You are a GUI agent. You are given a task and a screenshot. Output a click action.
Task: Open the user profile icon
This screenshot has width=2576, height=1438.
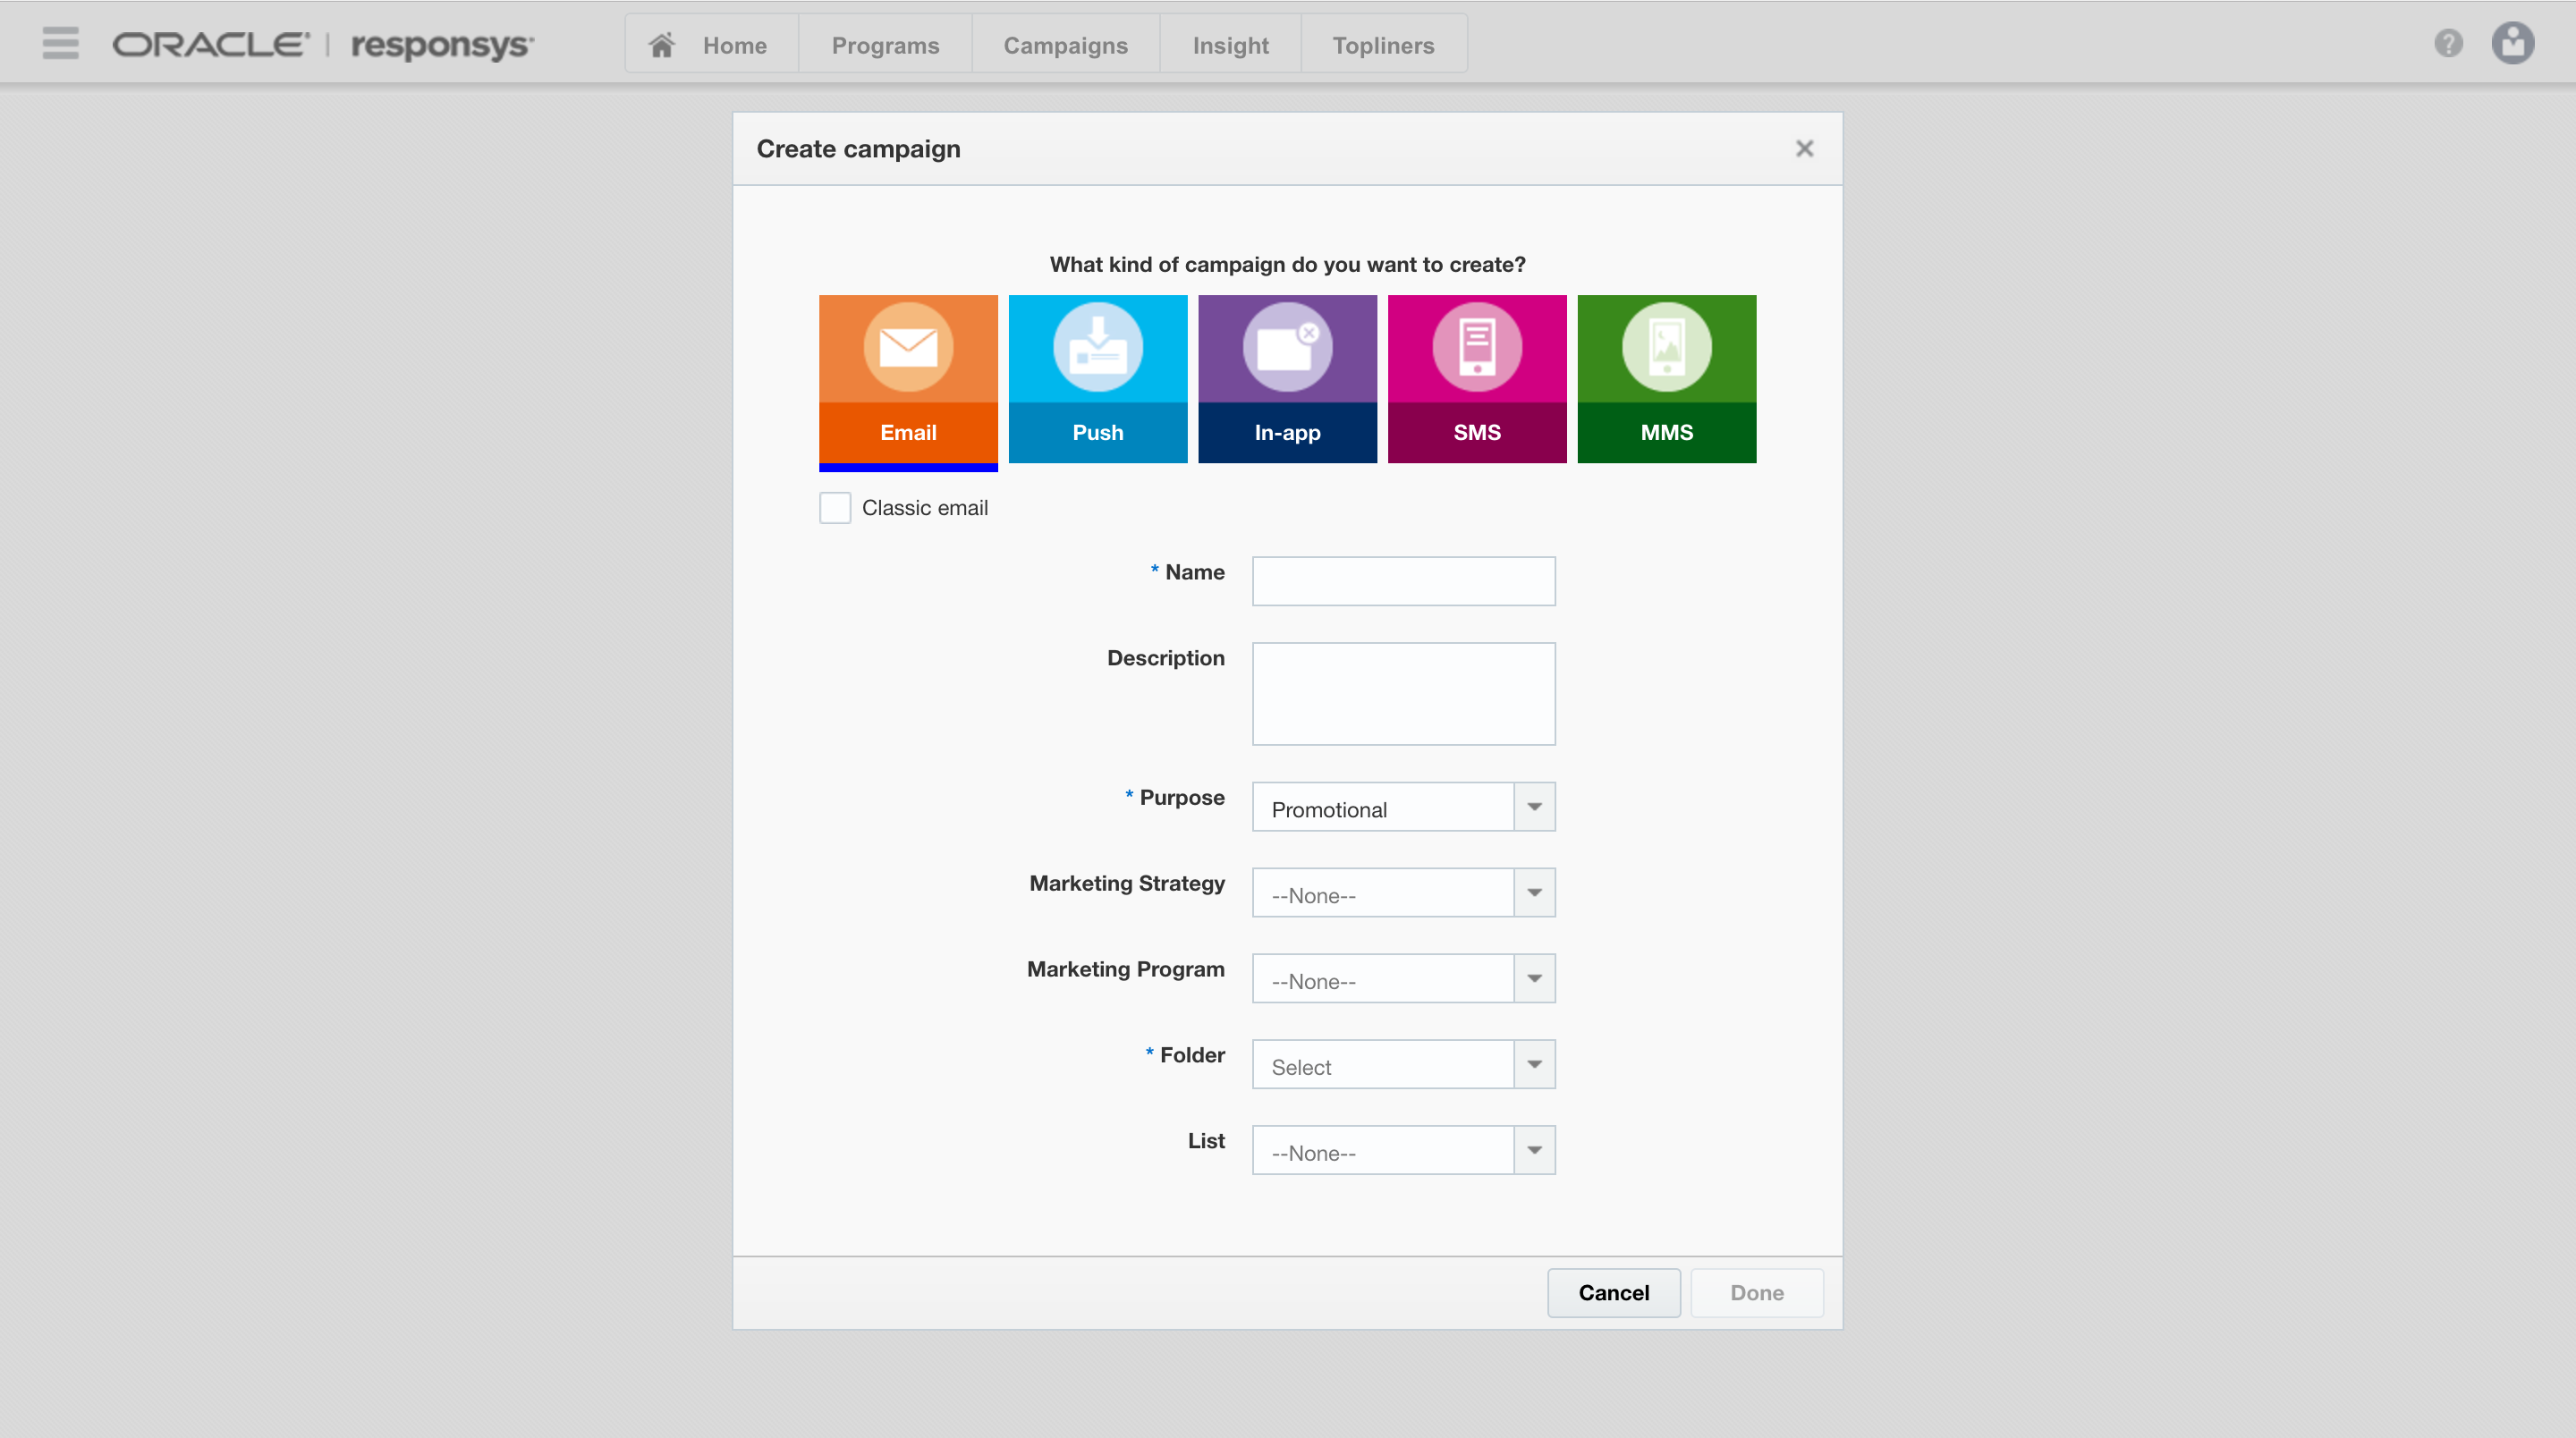2512,44
